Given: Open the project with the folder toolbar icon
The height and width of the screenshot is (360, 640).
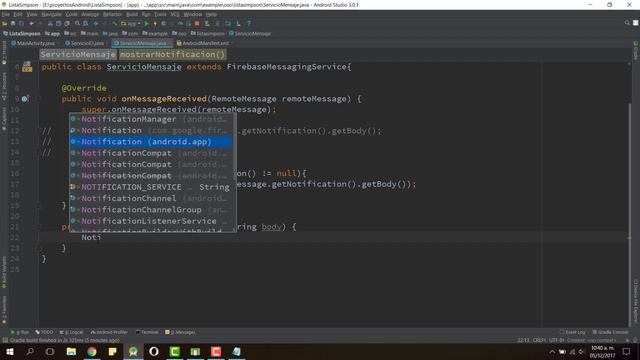Looking at the screenshot, I should tap(5, 24).
